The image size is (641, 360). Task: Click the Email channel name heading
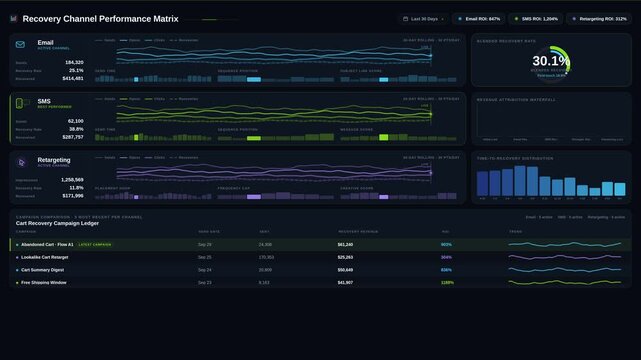pos(45,42)
